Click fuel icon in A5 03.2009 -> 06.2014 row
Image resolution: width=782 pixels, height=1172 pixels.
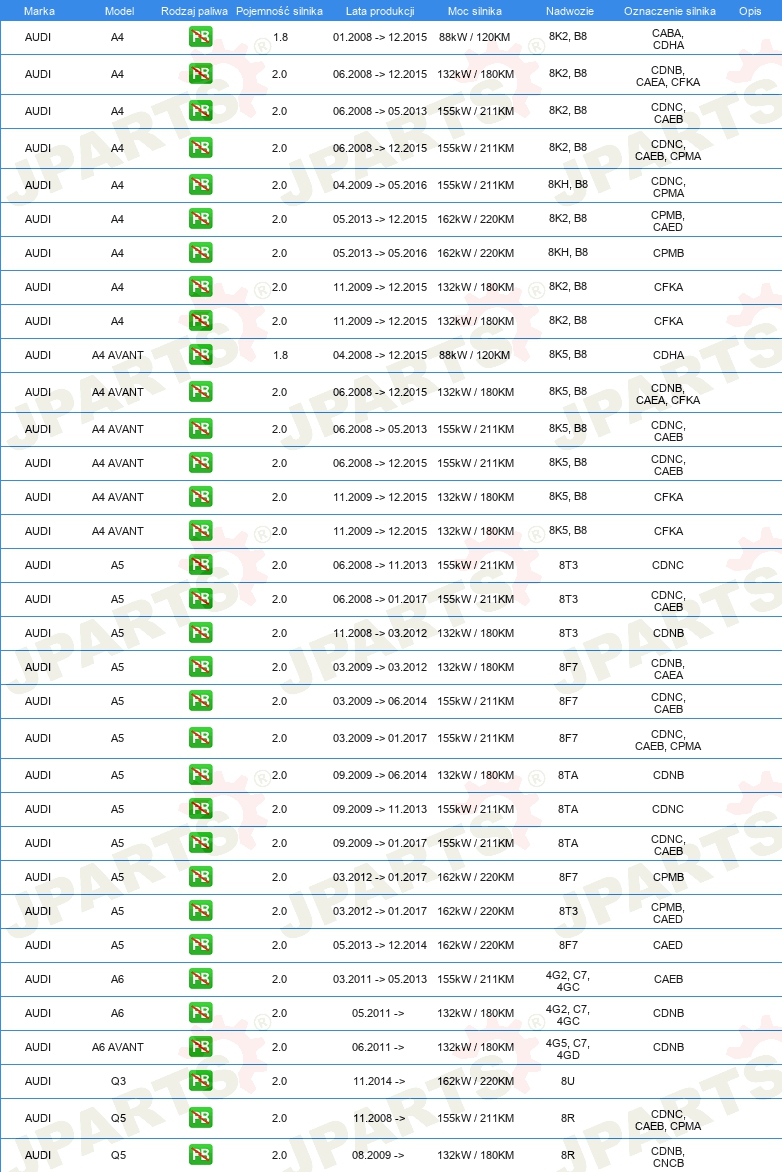pyautogui.click(x=200, y=701)
